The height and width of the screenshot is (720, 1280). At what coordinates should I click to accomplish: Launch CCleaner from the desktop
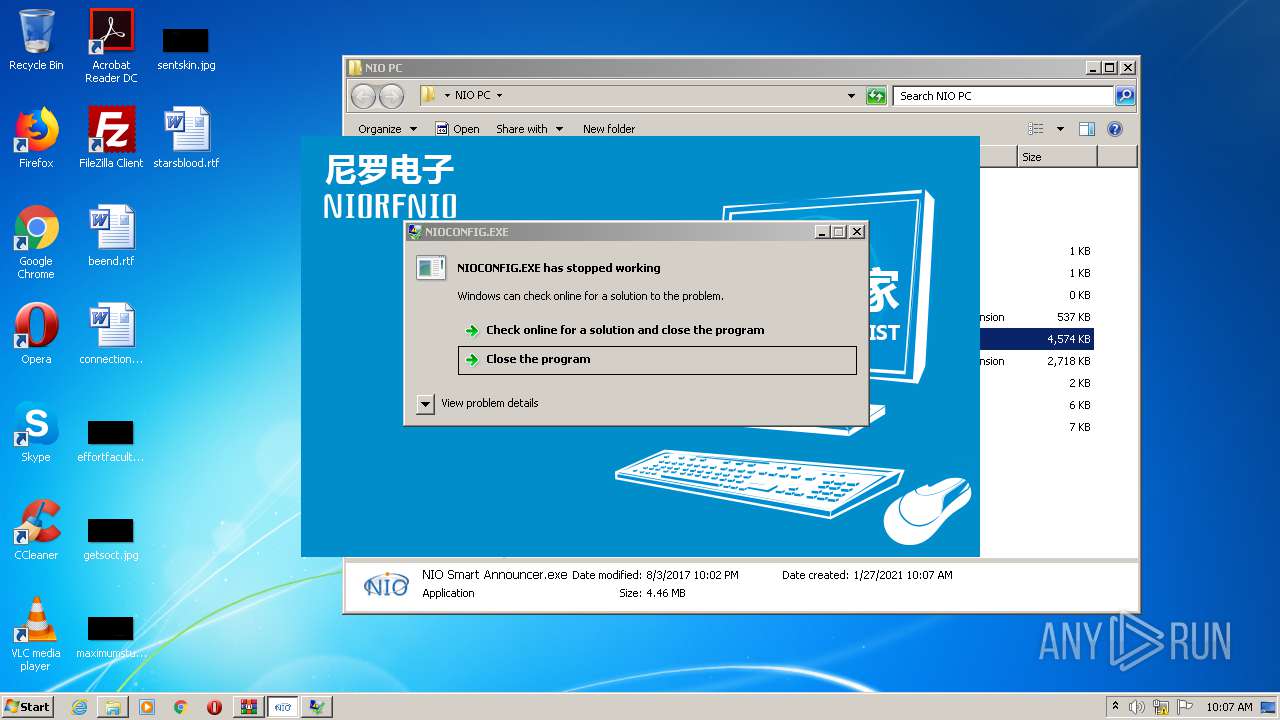coord(36,530)
